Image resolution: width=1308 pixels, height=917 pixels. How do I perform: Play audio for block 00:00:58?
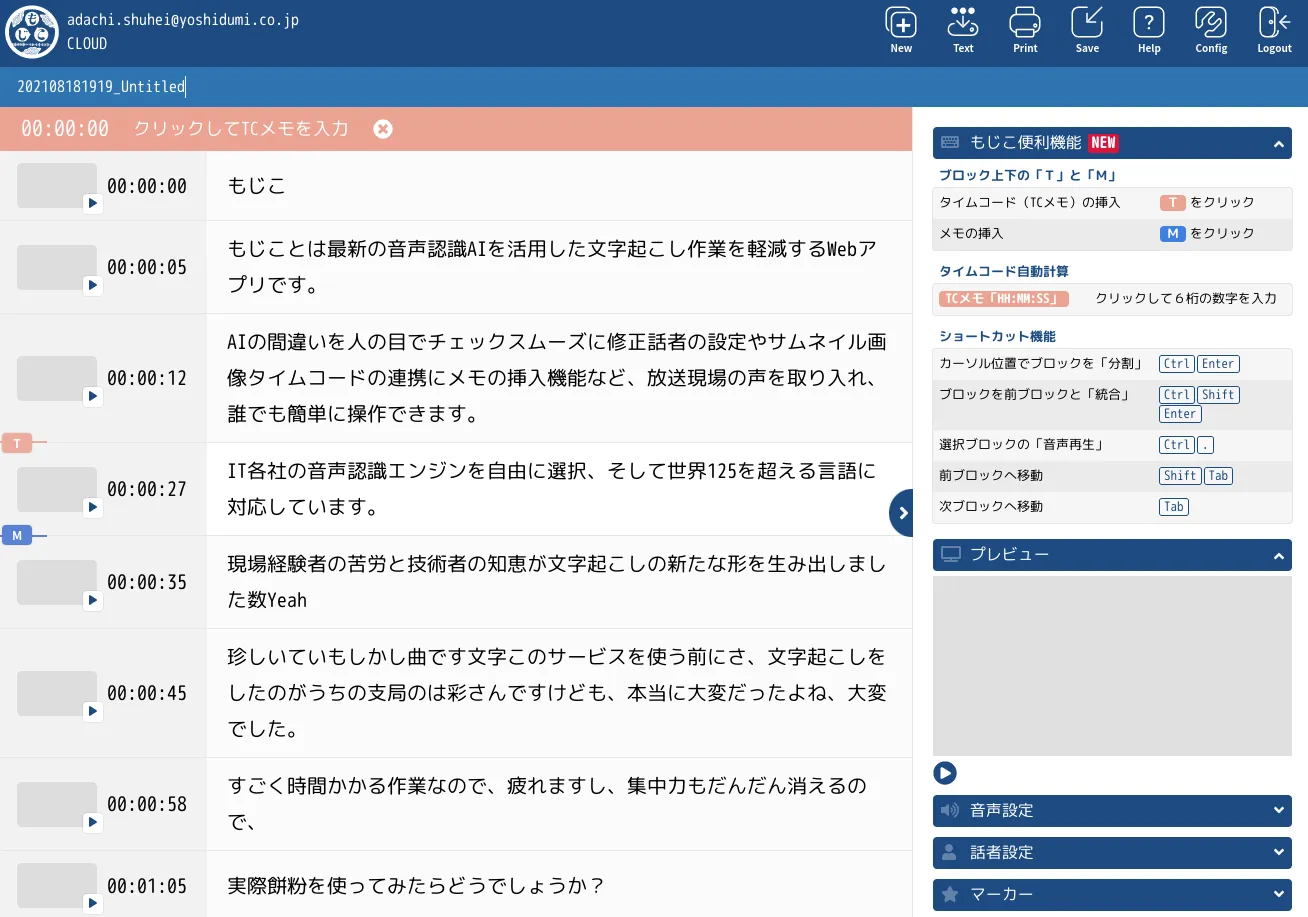coord(92,822)
